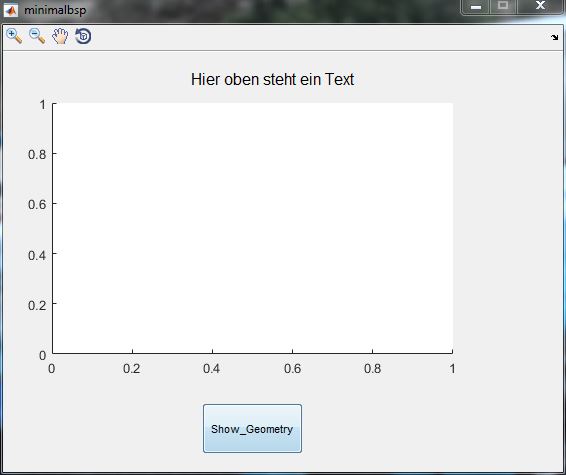Click the x-axis tick label 0.6
The width and height of the screenshot is (566, 475).
292,369
